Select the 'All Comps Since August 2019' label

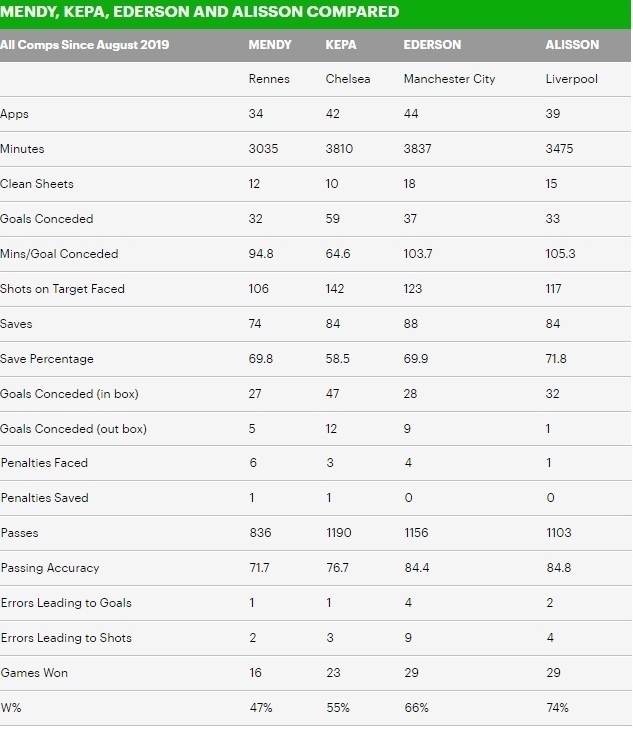(x=85, y=45)
